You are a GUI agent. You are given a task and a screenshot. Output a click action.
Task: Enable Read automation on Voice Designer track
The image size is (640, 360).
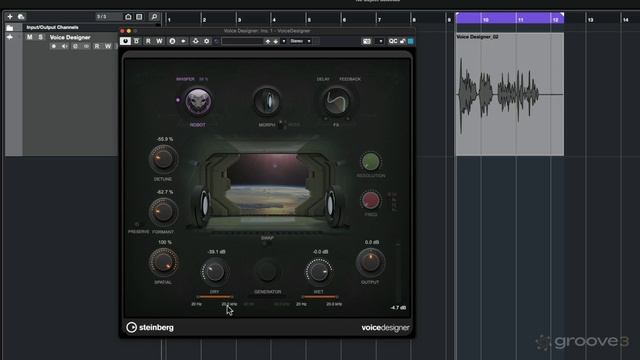pyautogui.click(x=97, y=46)
